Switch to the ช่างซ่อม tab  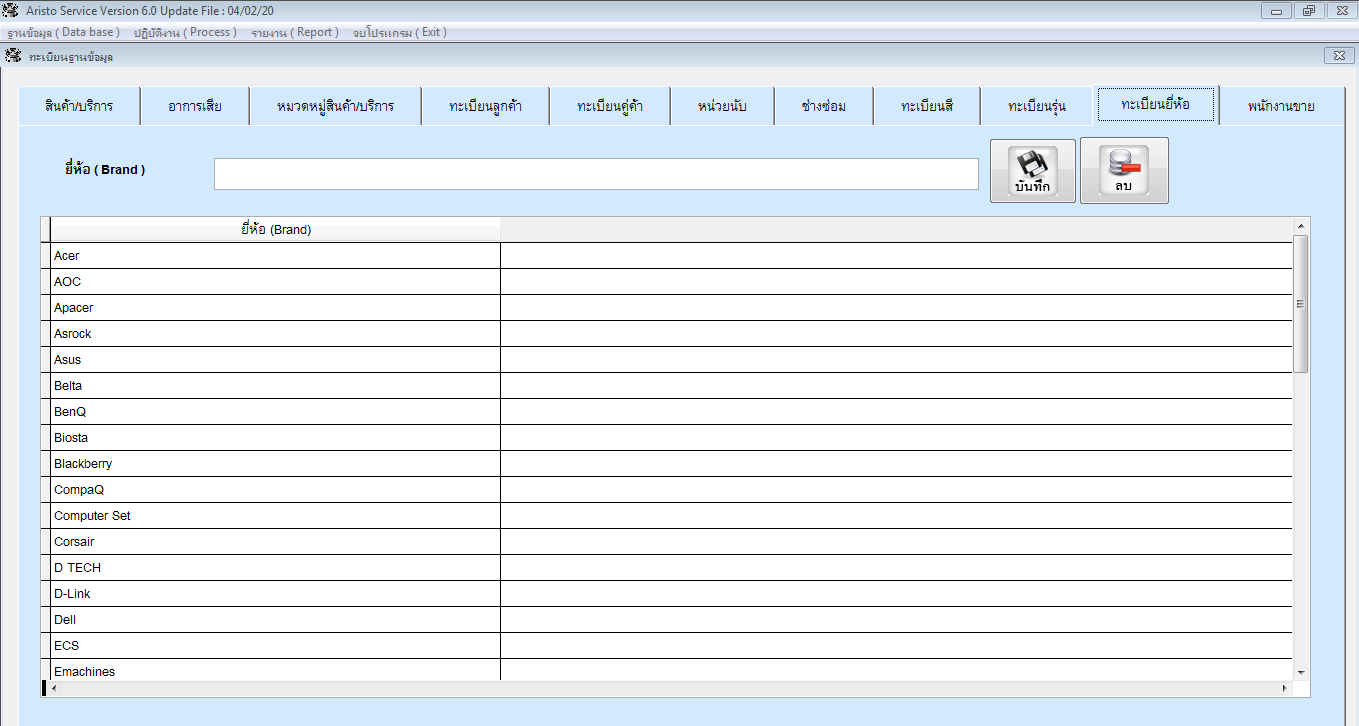[824, 106]
